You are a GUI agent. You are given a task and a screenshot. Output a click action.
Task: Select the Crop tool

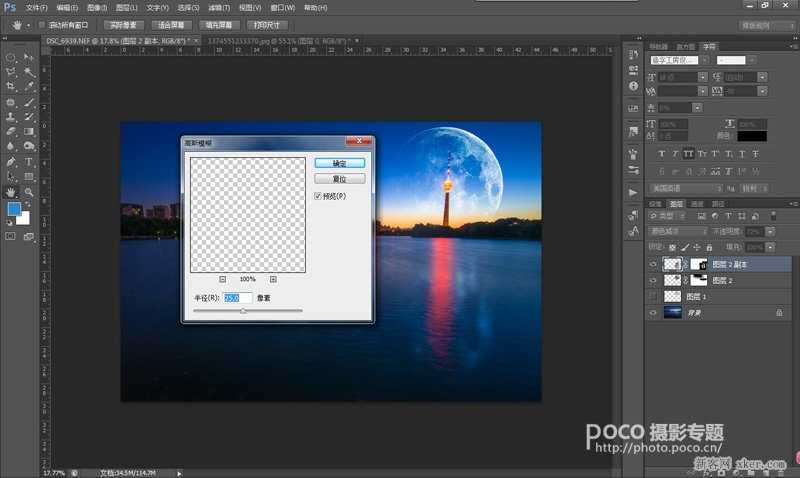[10, 86]
